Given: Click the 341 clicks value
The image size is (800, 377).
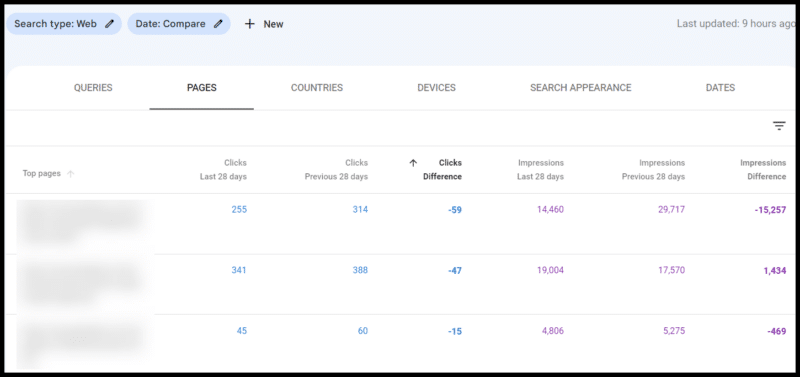Looking at the screenshot, I should [x=239, y=270].
